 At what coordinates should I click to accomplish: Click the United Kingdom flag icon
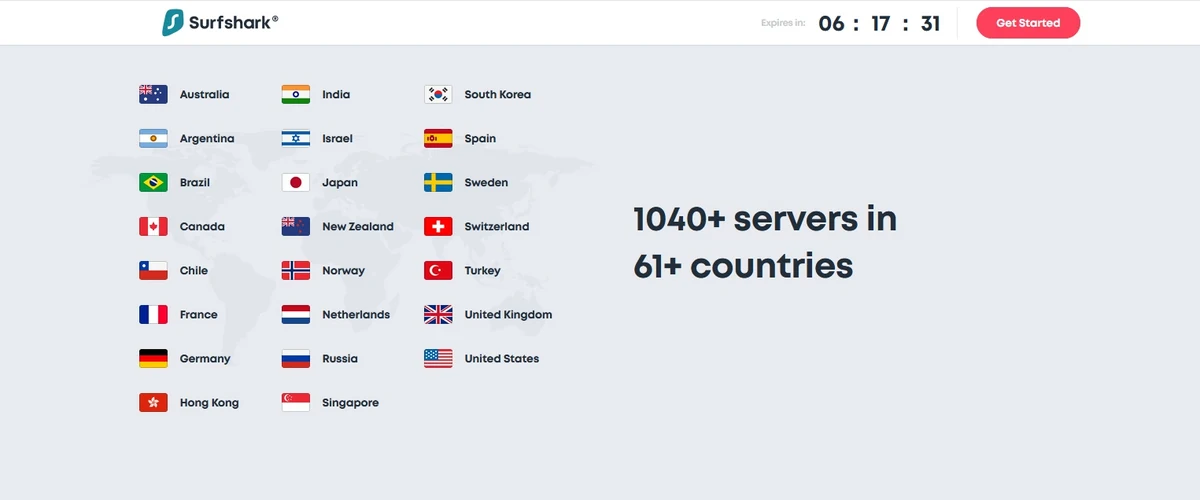click(438, 315)
